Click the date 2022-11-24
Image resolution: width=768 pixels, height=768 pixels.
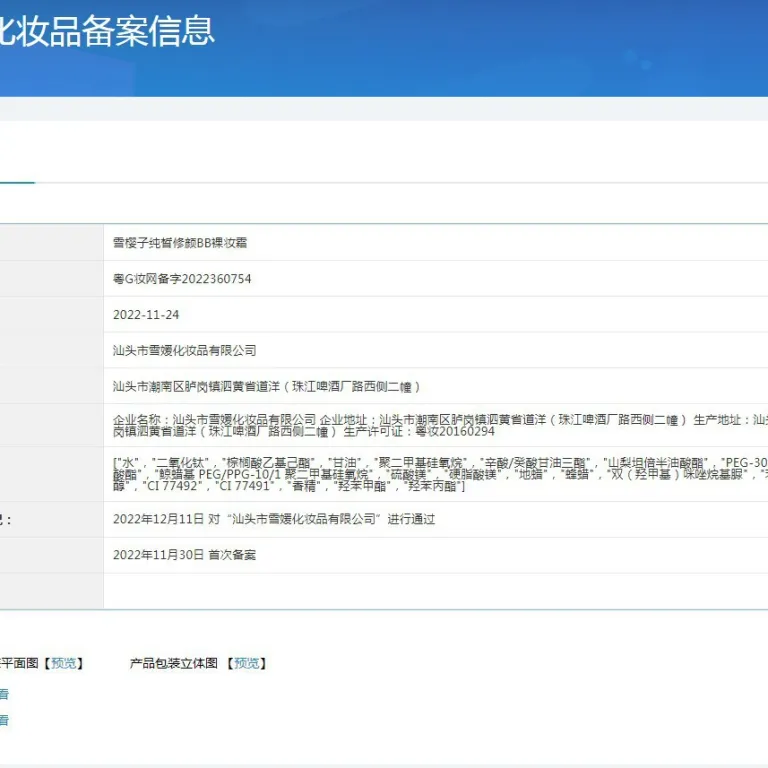pyautogui.click(x=146, y=314)
